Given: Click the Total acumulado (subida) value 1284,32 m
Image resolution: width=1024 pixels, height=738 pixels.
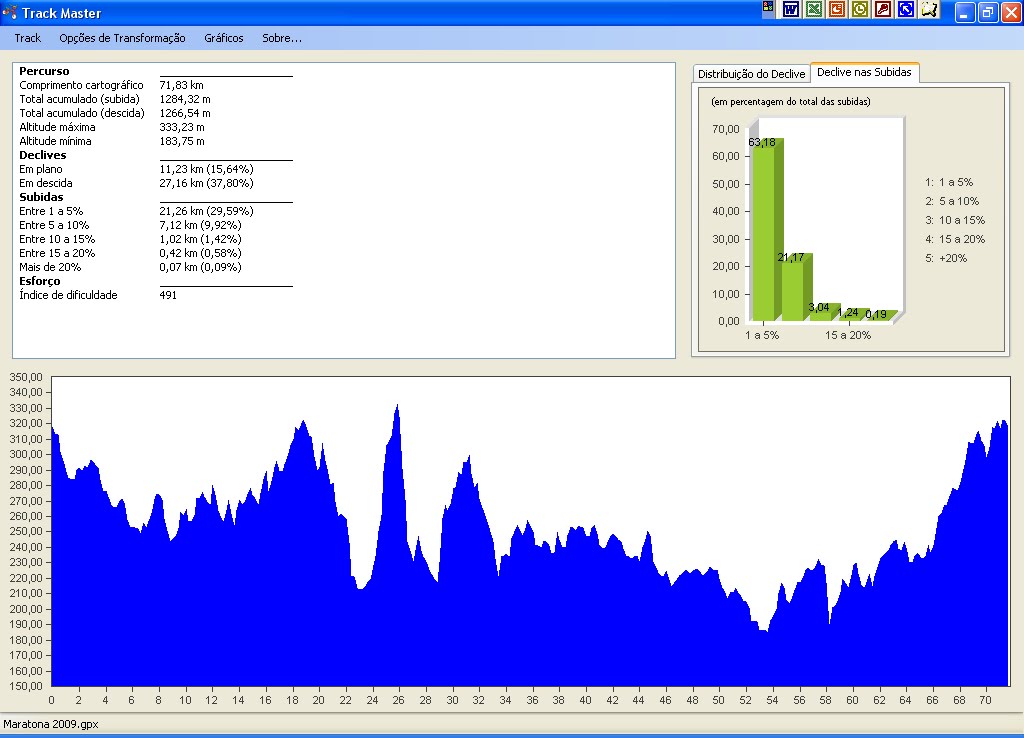Looking at the screenshot, I should tap(185, 99).
